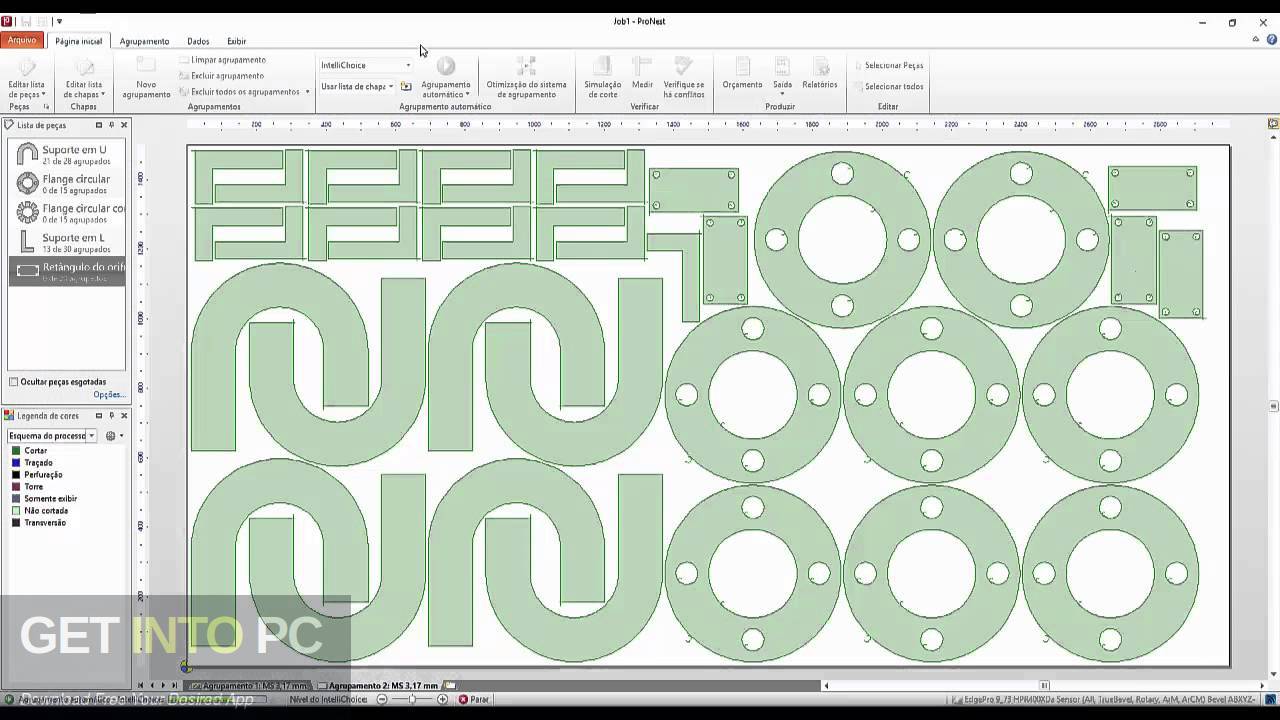Adjust the Nível do IntelliChoice slider
This screenshot has width=1280, height=720.
point(412,700)
